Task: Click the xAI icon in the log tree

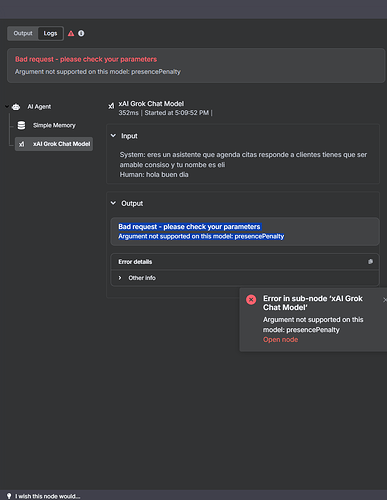Action: pyautogui.click(x=22, y=144)
